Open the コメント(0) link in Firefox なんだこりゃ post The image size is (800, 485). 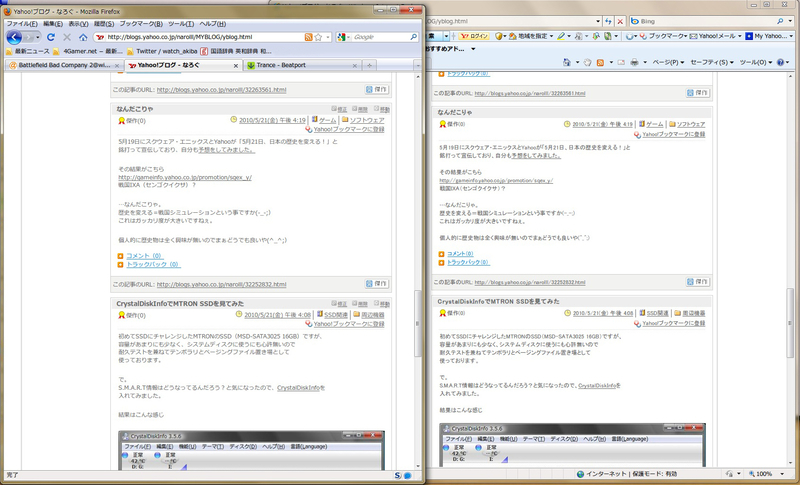144,256
